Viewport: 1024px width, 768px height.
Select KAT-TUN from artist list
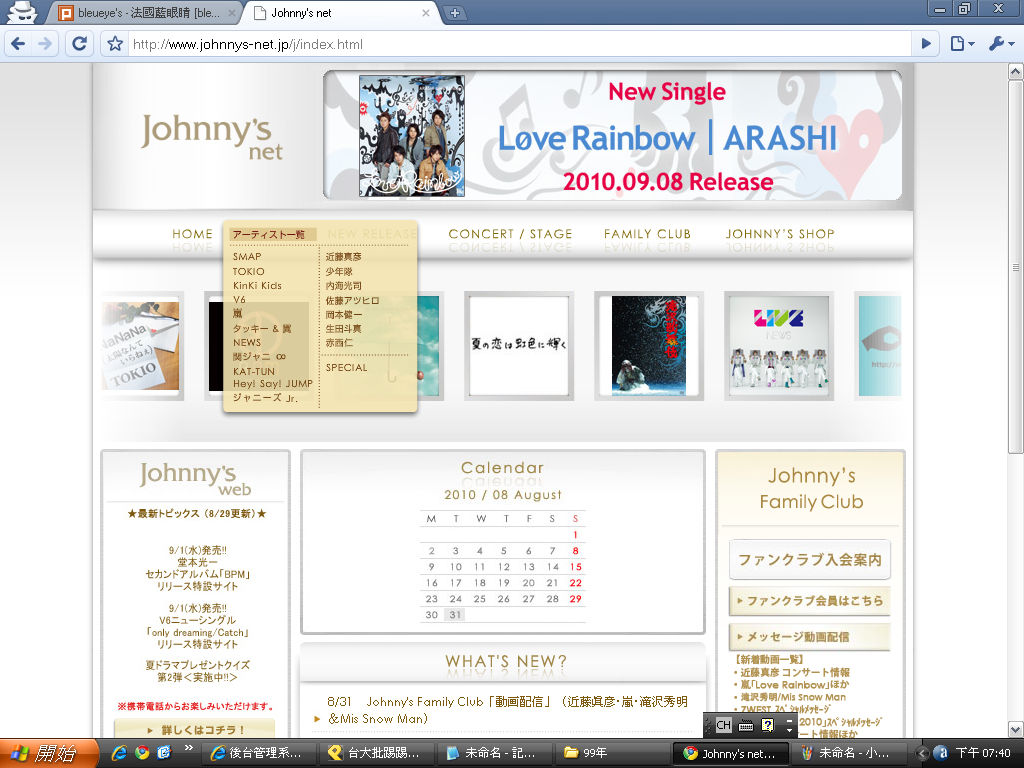254,371
